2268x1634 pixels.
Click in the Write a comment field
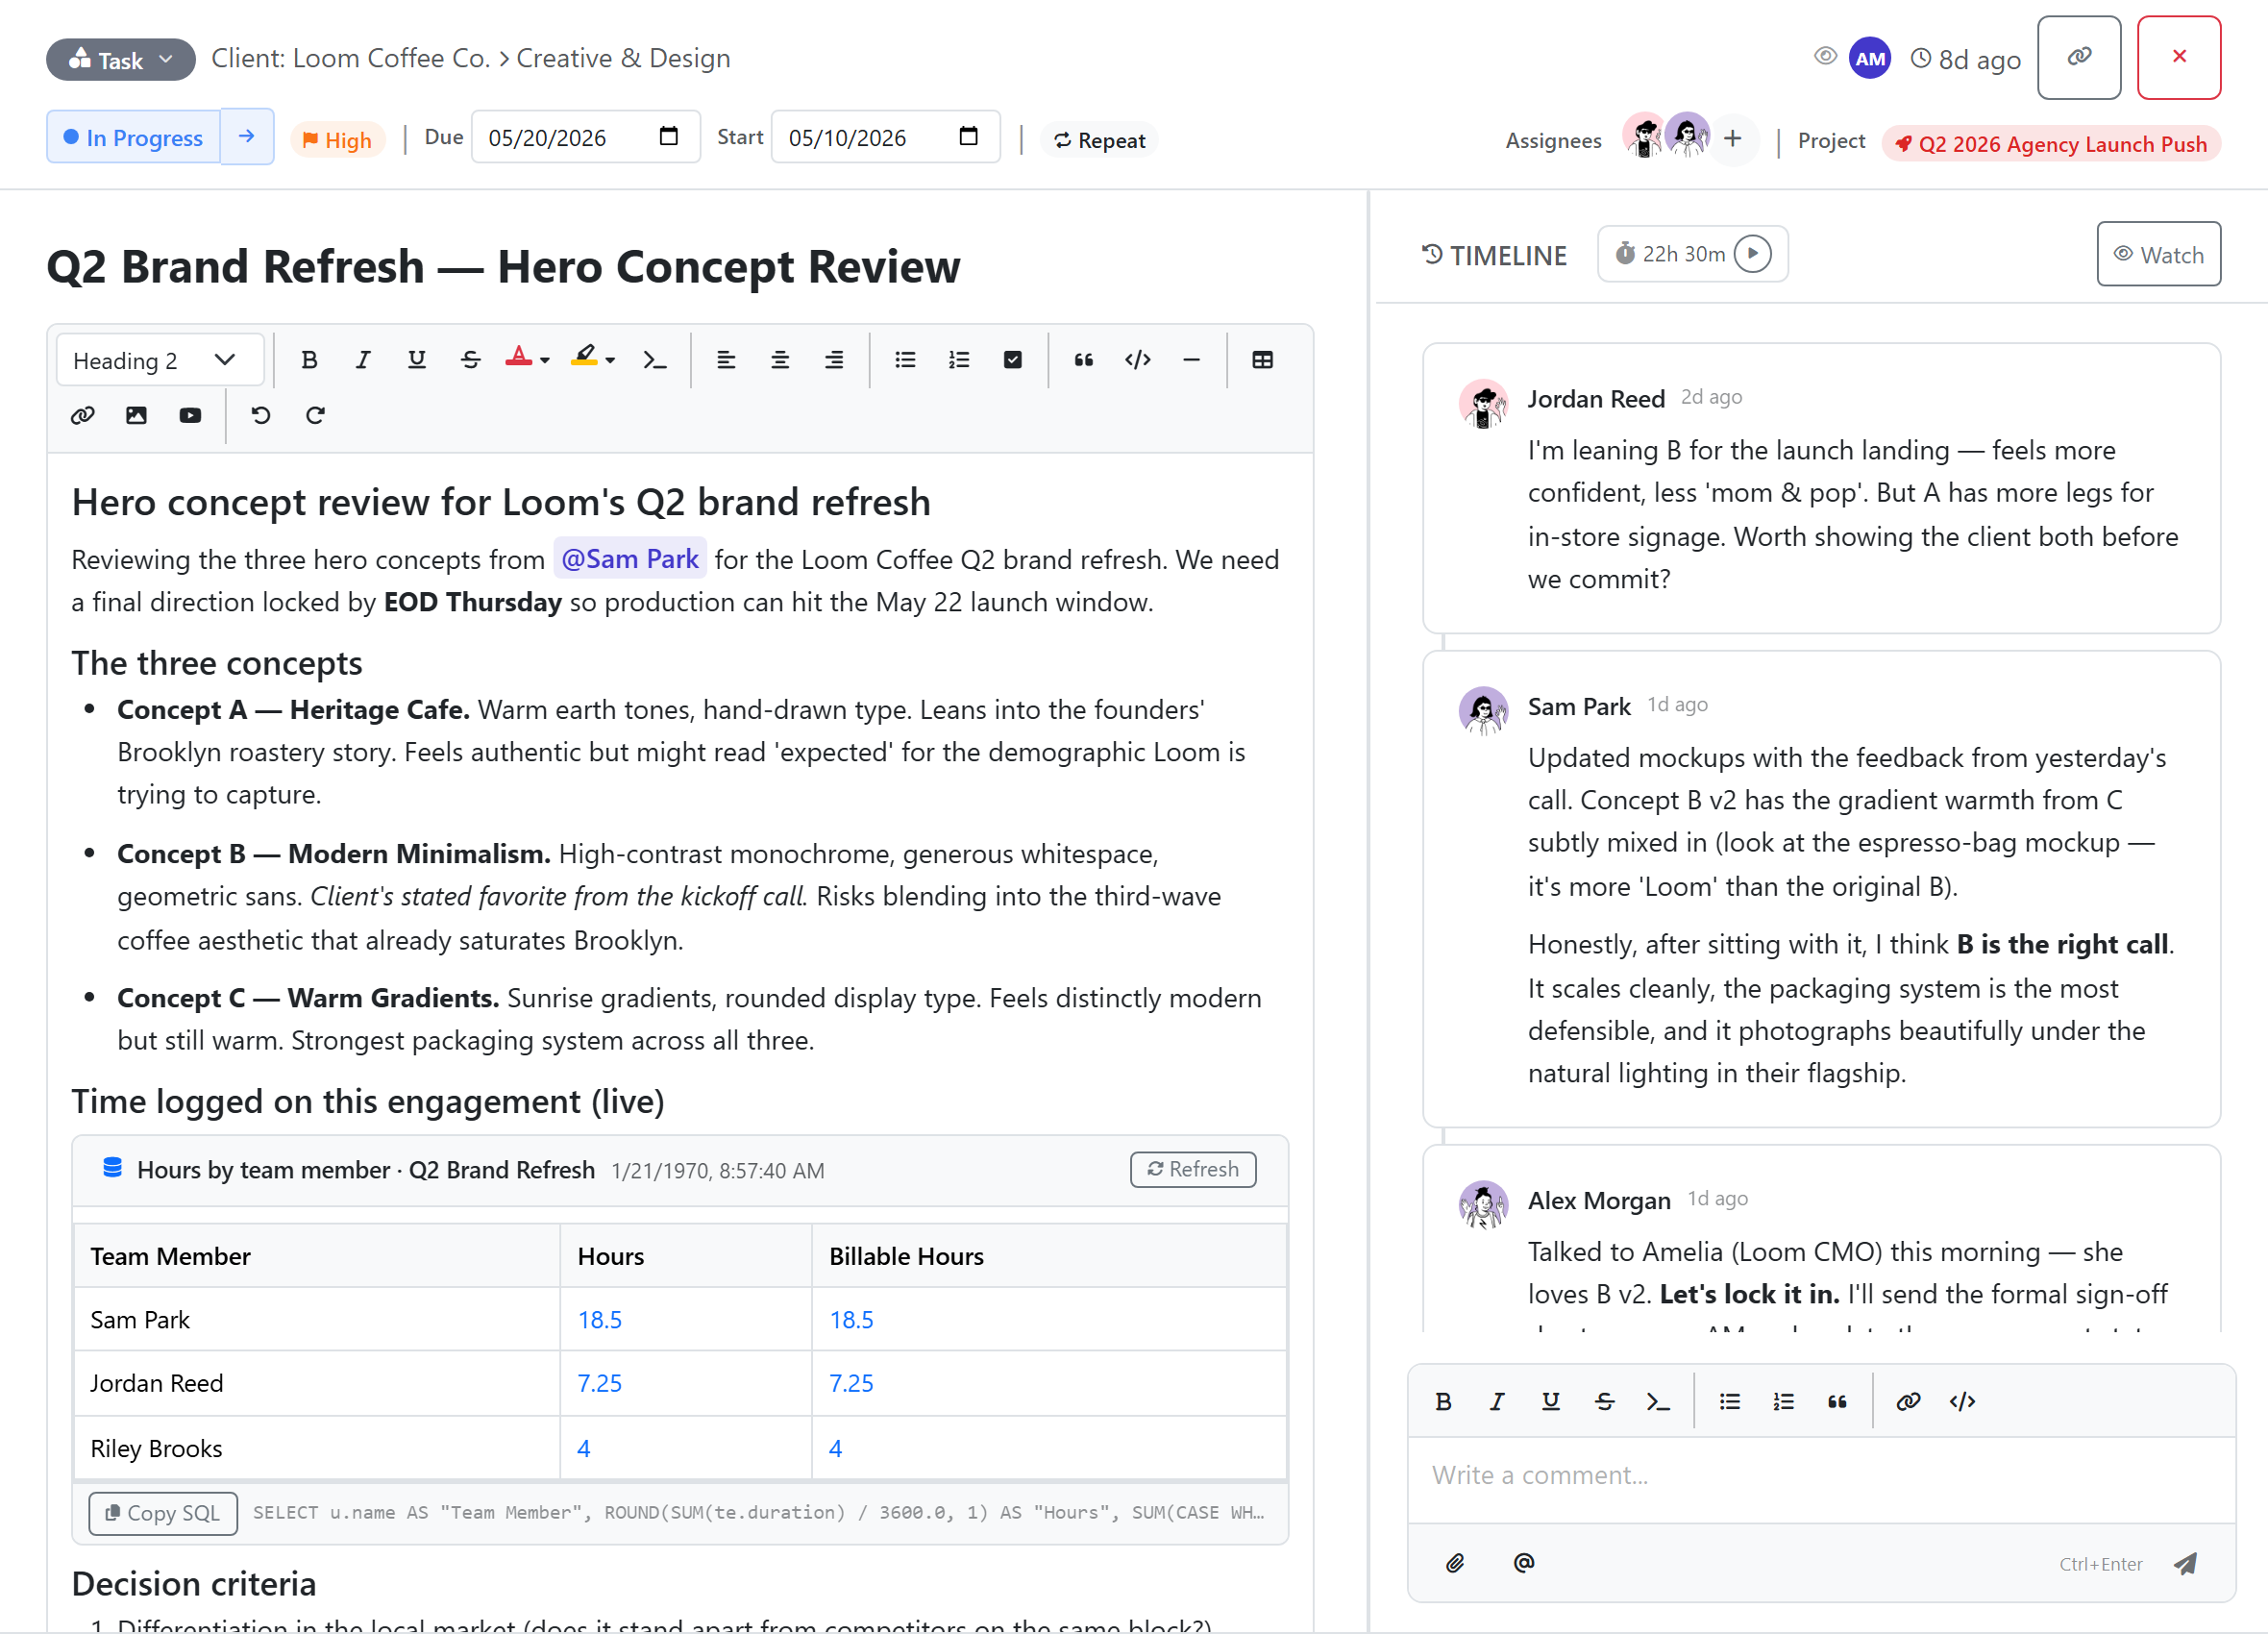[x=1821, y=1479]
